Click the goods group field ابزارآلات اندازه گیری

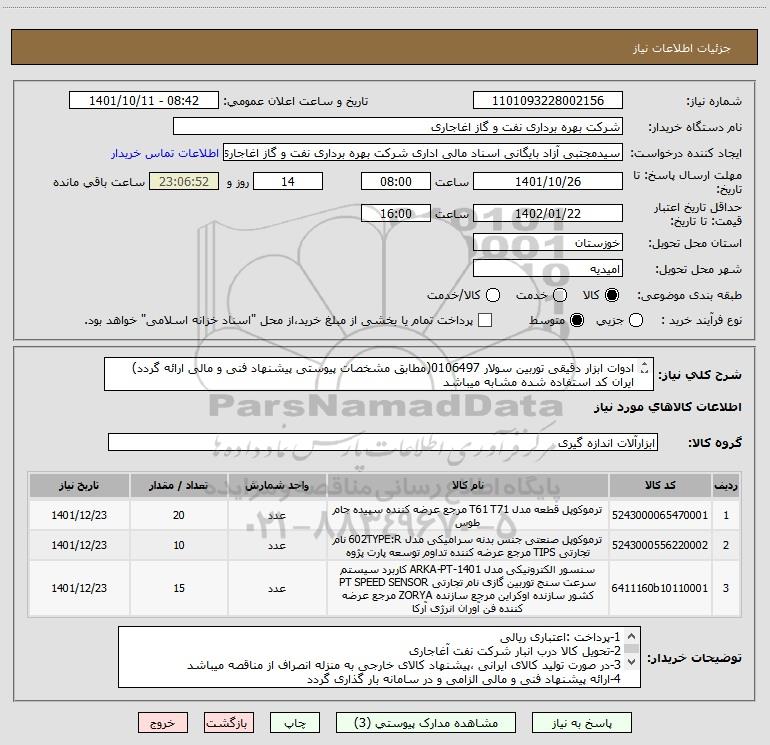click(383, 442)
